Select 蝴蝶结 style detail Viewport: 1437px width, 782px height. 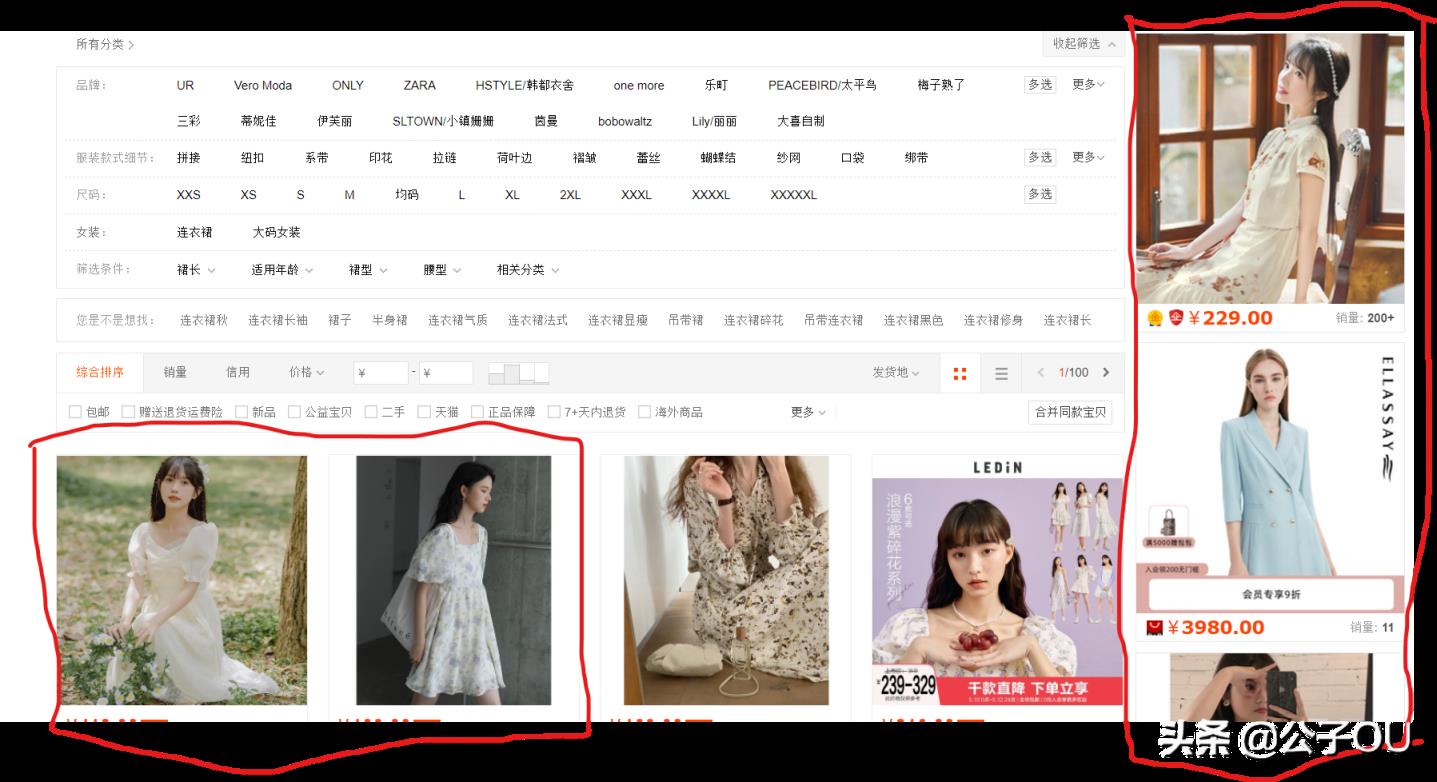tap(718, 158)
